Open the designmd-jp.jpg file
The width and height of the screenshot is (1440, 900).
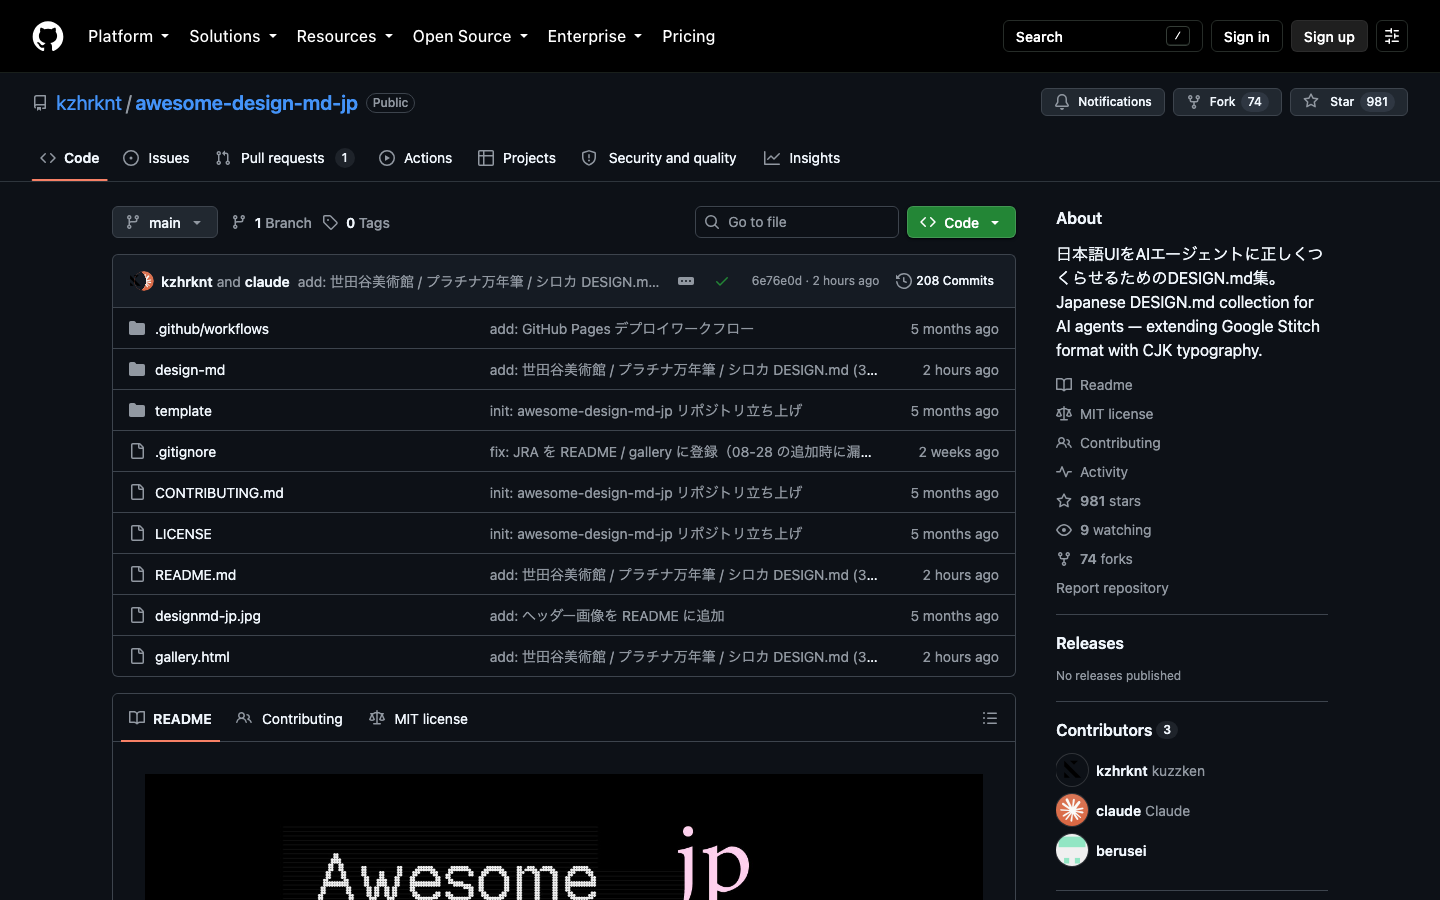click(207, 615)
